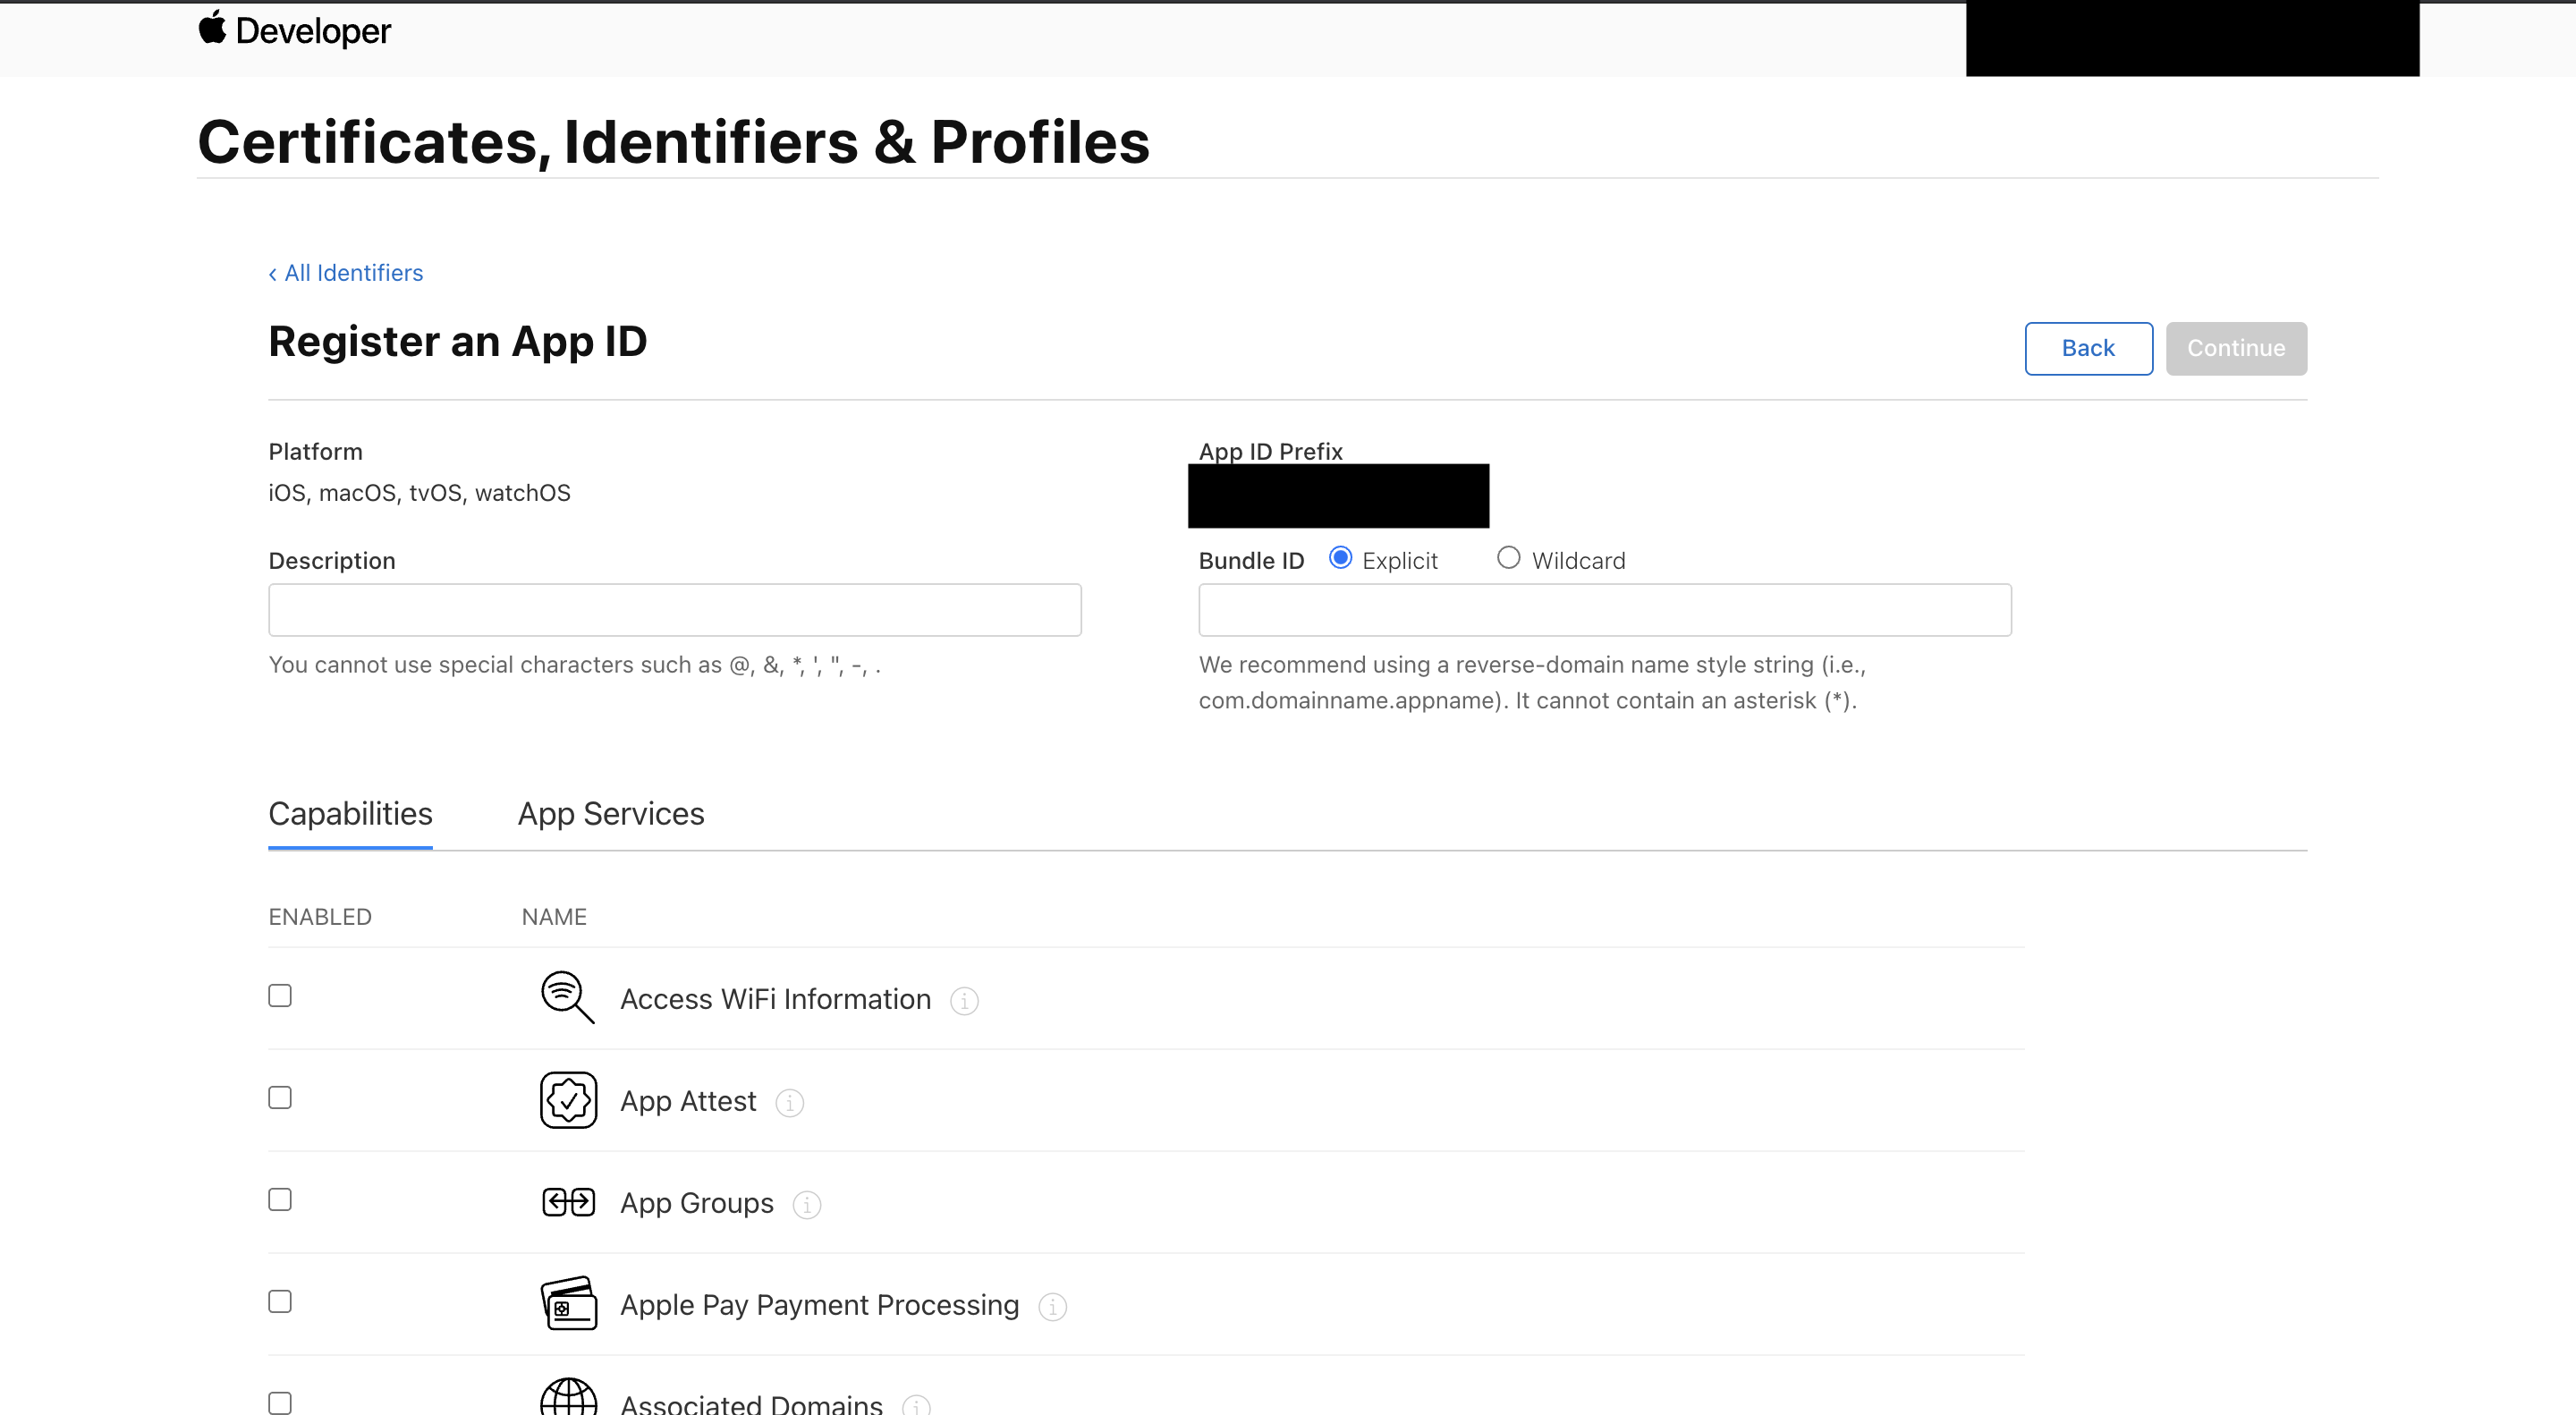Open info icon for Apple Pay Payment Processing
This screenshot has width=2576, height=1415.
1052,1307
